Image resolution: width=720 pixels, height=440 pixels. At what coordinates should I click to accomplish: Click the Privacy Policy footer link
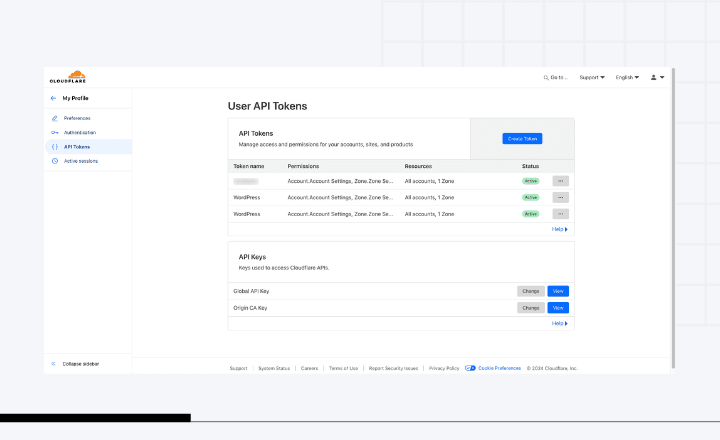click(444, 368)
